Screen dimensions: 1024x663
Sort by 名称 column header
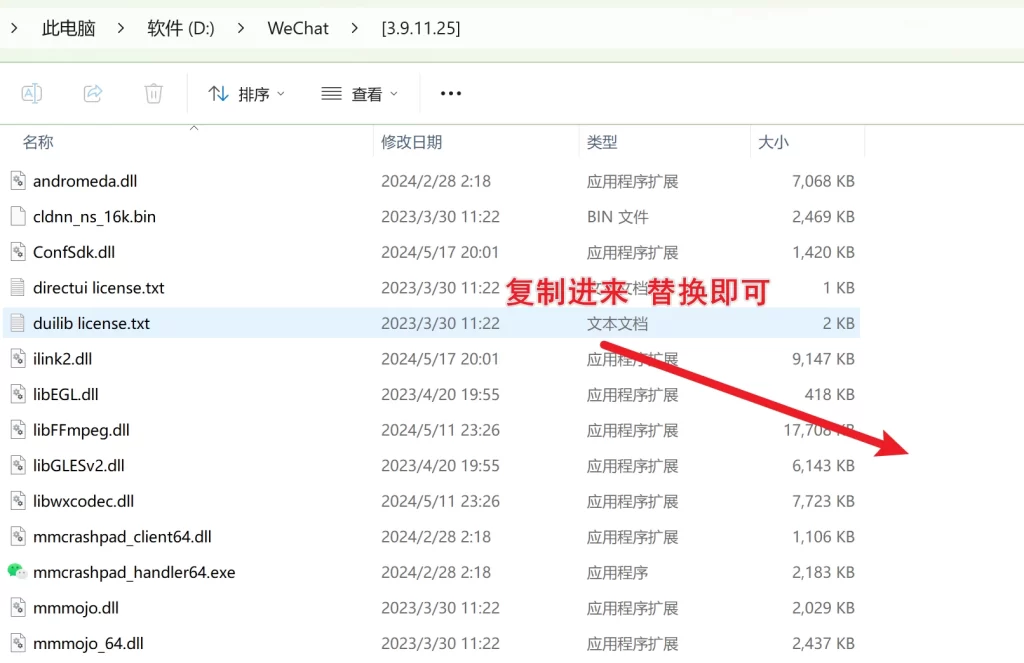[x=38, y=142]
